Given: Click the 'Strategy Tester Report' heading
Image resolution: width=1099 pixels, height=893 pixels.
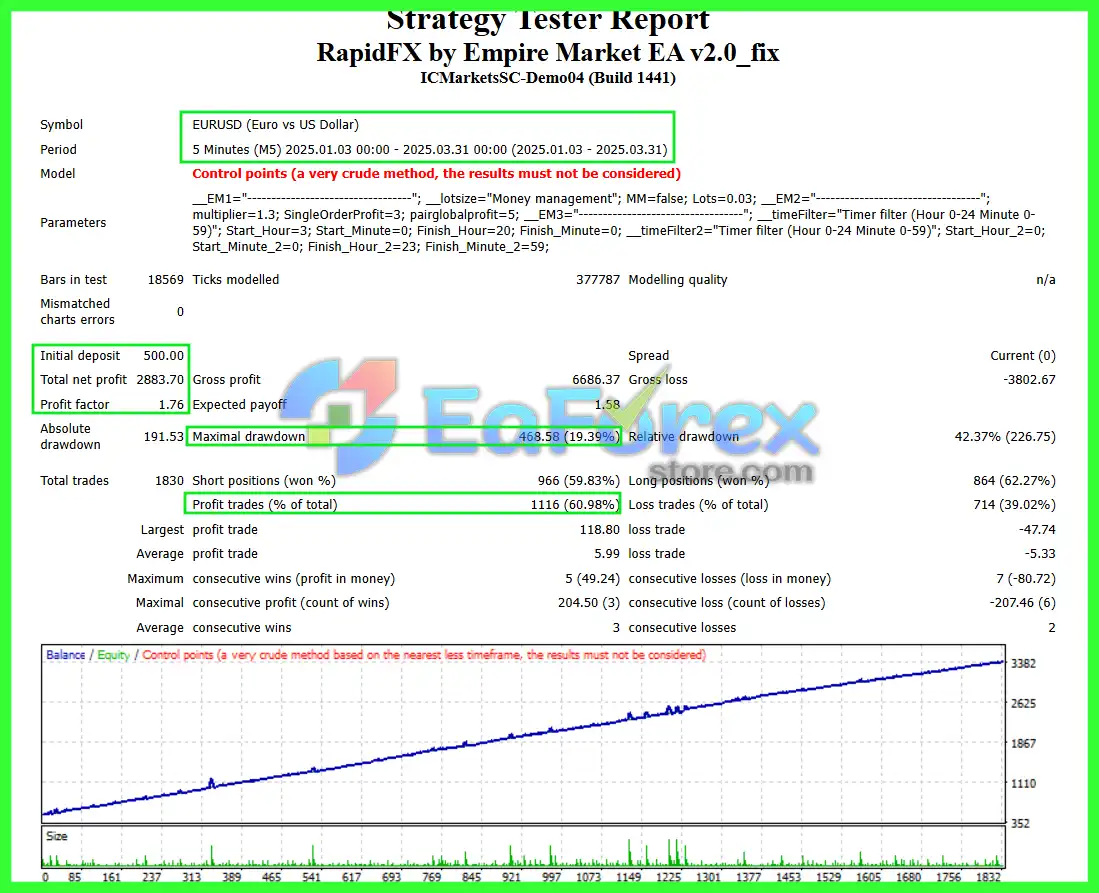Looking at the screenshot, I should tap(548, 20).
